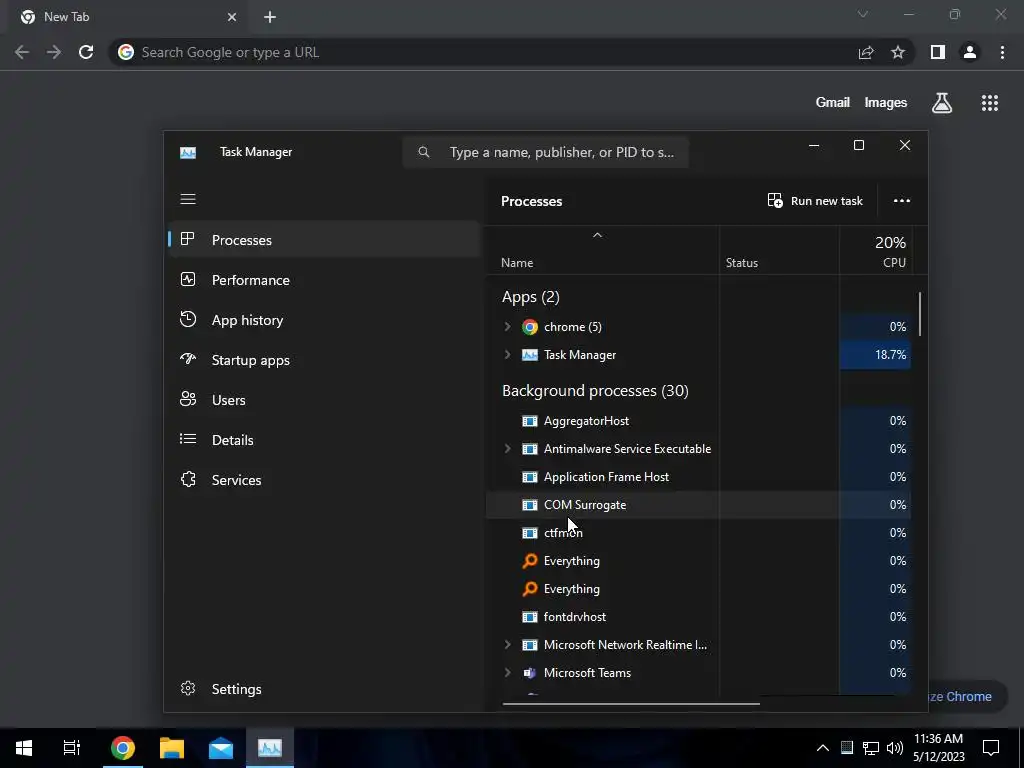The image size is (1024, 768).
Task: Click the Performance graph icon in sidebar
Action: [x=187, y=280]
